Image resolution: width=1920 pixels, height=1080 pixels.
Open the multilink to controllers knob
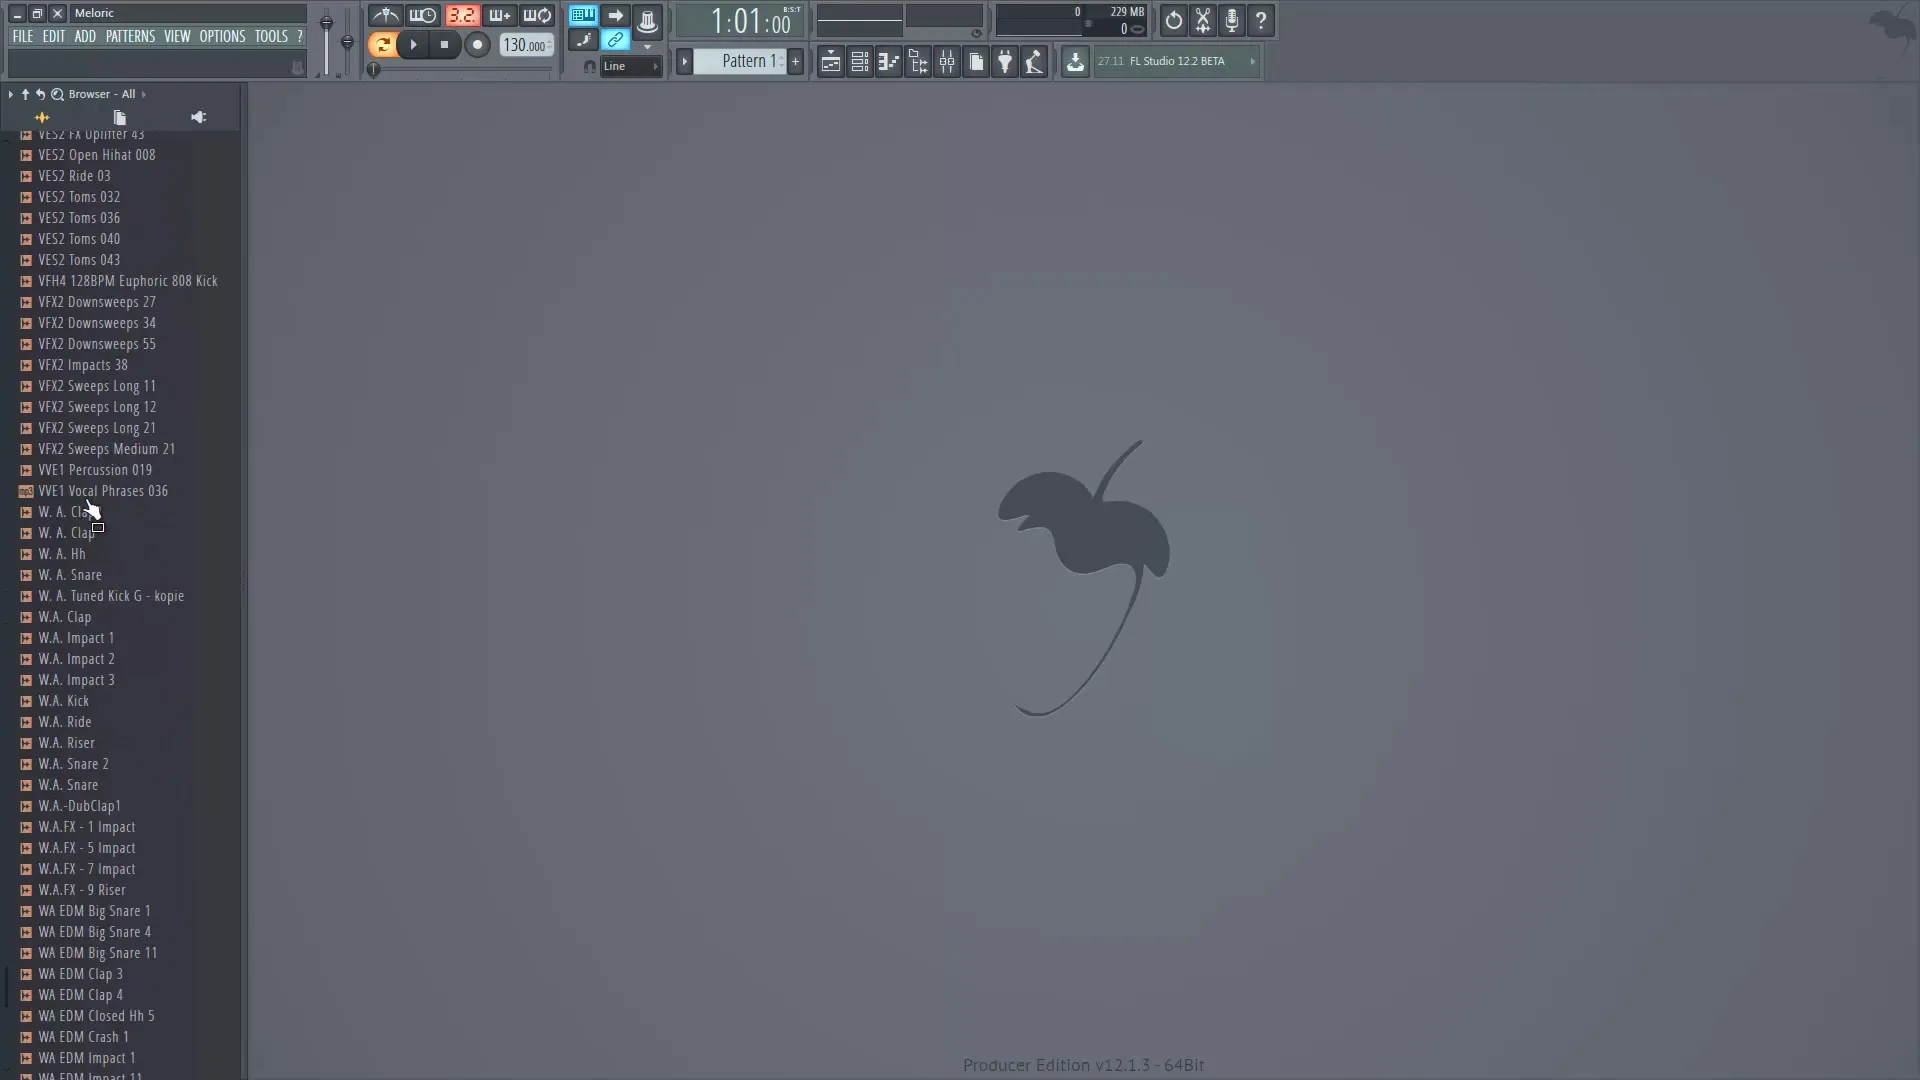647,20
